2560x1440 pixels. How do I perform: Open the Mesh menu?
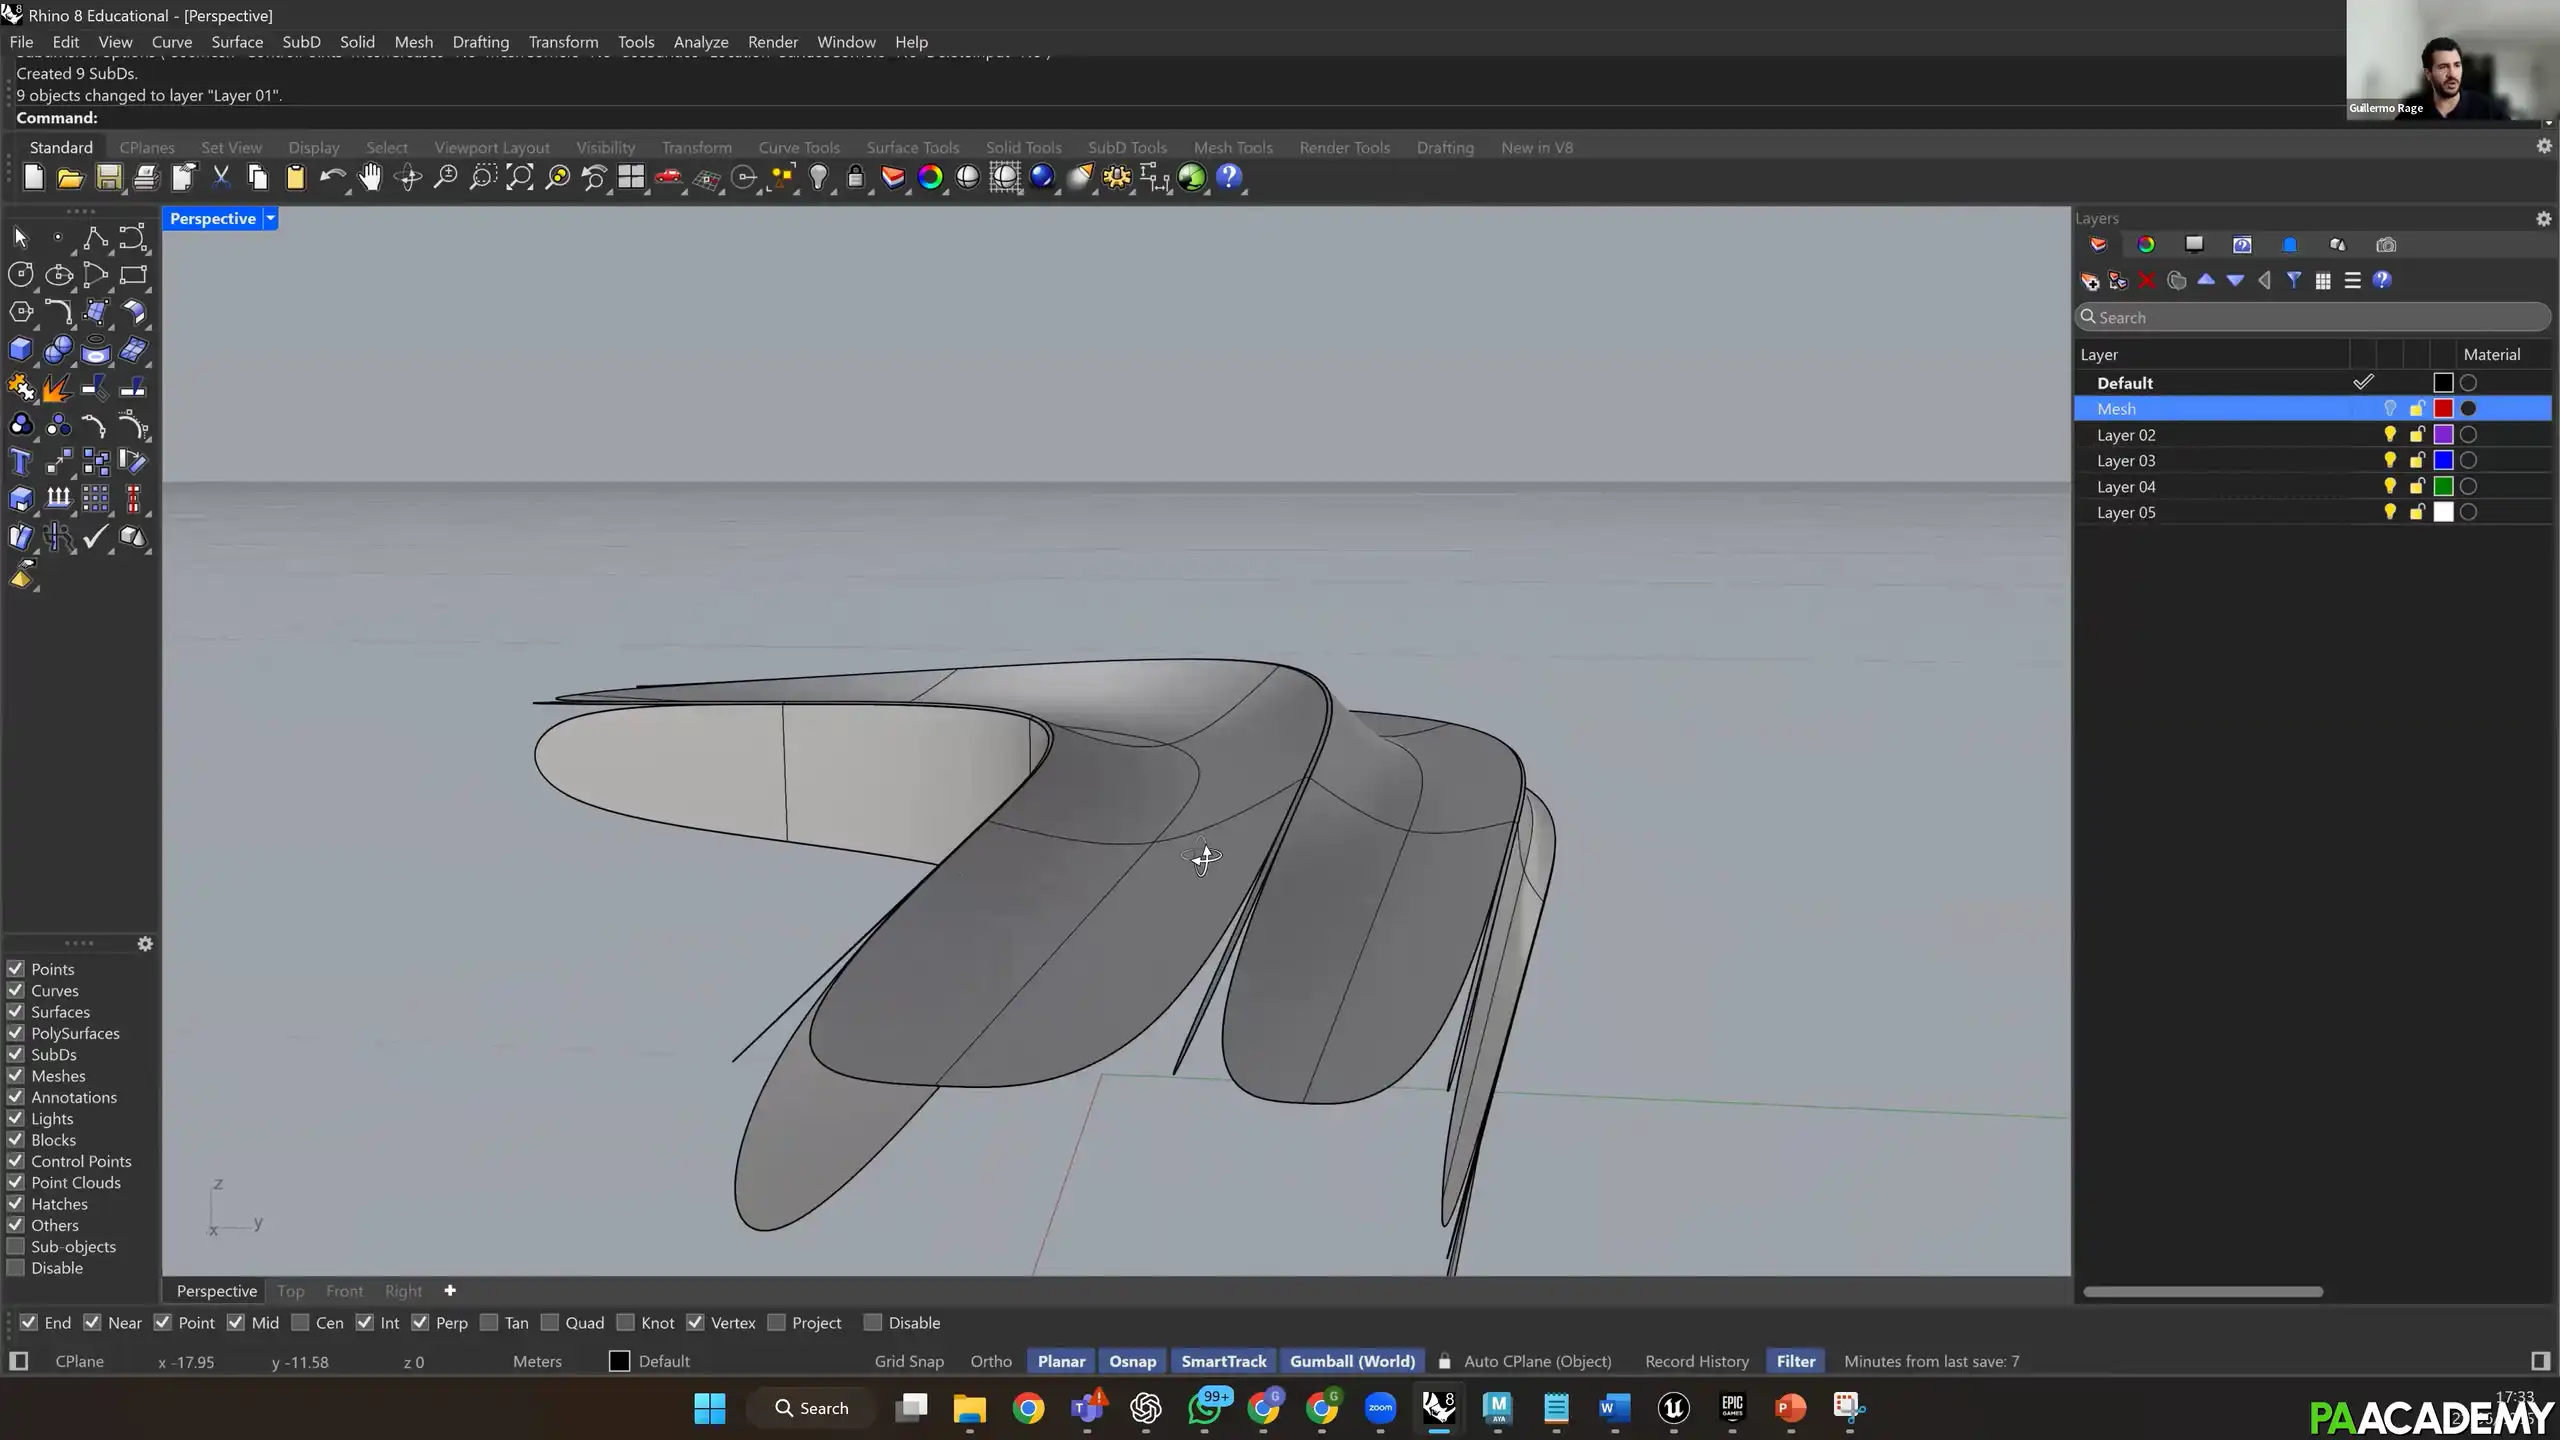tap(414, 42)
